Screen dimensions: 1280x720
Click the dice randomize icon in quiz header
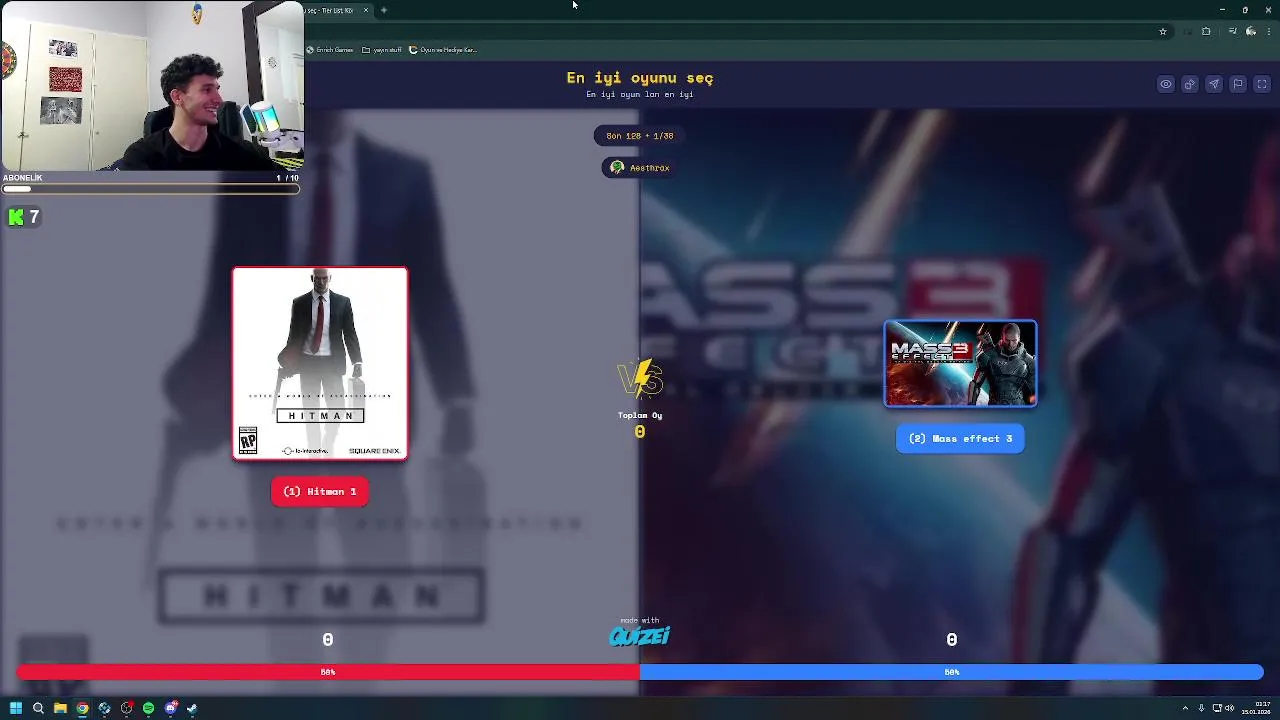coord(1190,84)
